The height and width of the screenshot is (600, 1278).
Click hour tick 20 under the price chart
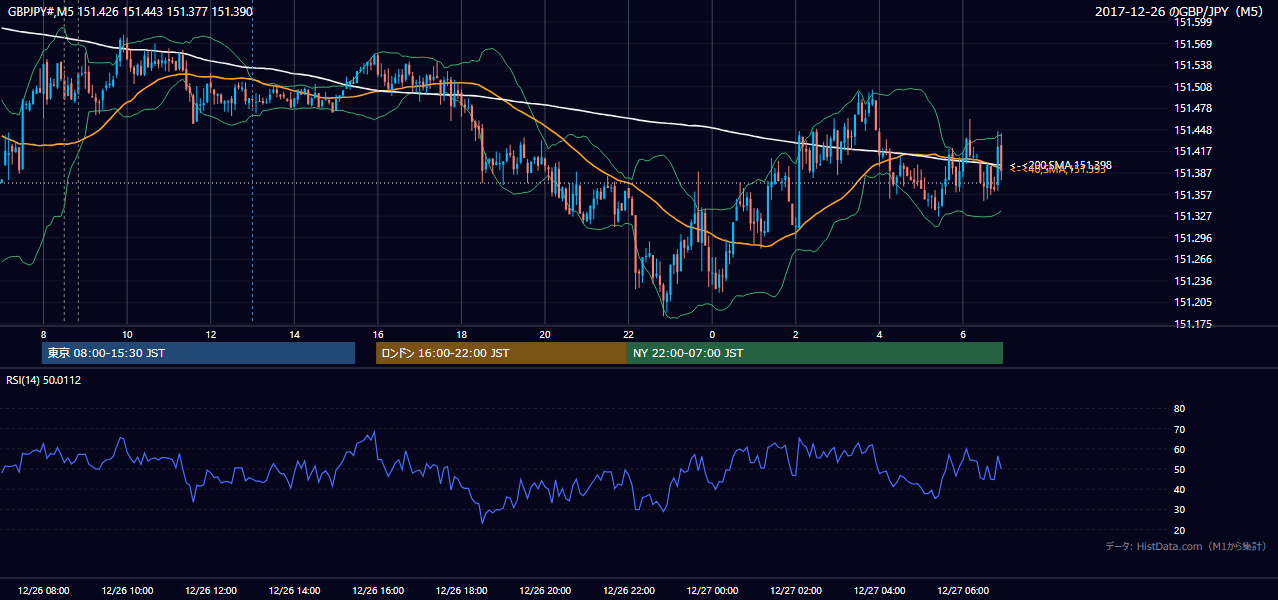click(545, 334)
